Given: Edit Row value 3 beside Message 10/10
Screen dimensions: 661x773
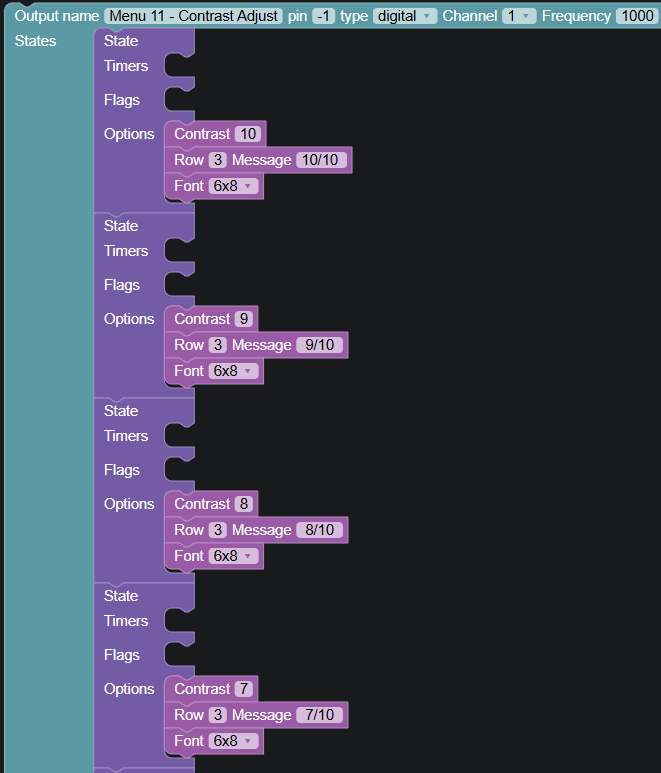Looking at the screenshot, I should click(x=218, y=160).
